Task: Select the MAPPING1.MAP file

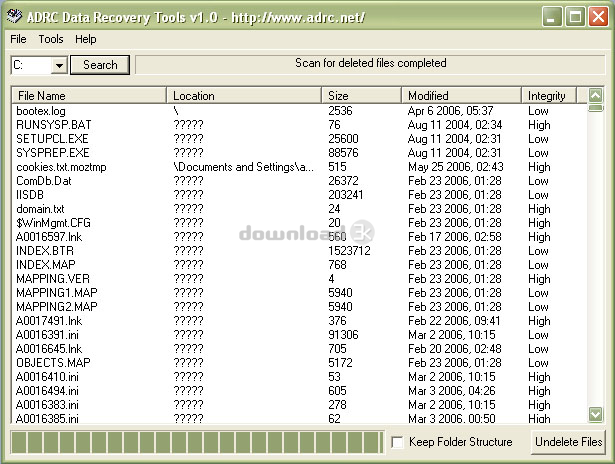Action: point(56,293)
